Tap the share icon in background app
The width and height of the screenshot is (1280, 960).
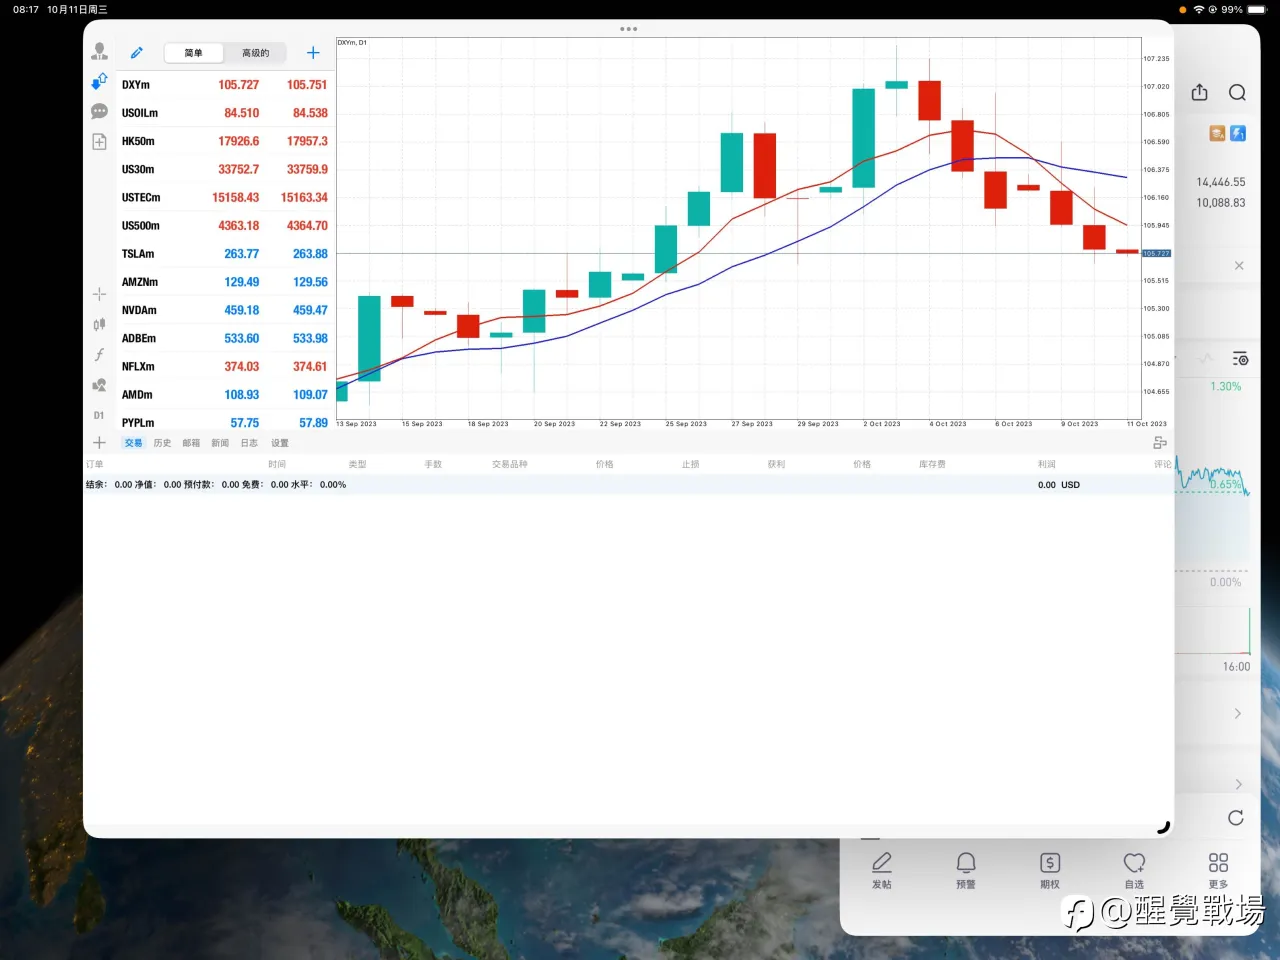pyautogui.click(x=1200, y=92)
